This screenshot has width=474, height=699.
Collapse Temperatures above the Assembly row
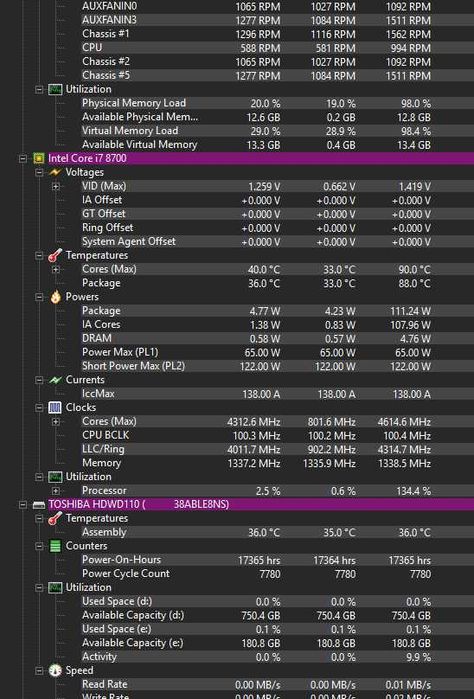39,518
